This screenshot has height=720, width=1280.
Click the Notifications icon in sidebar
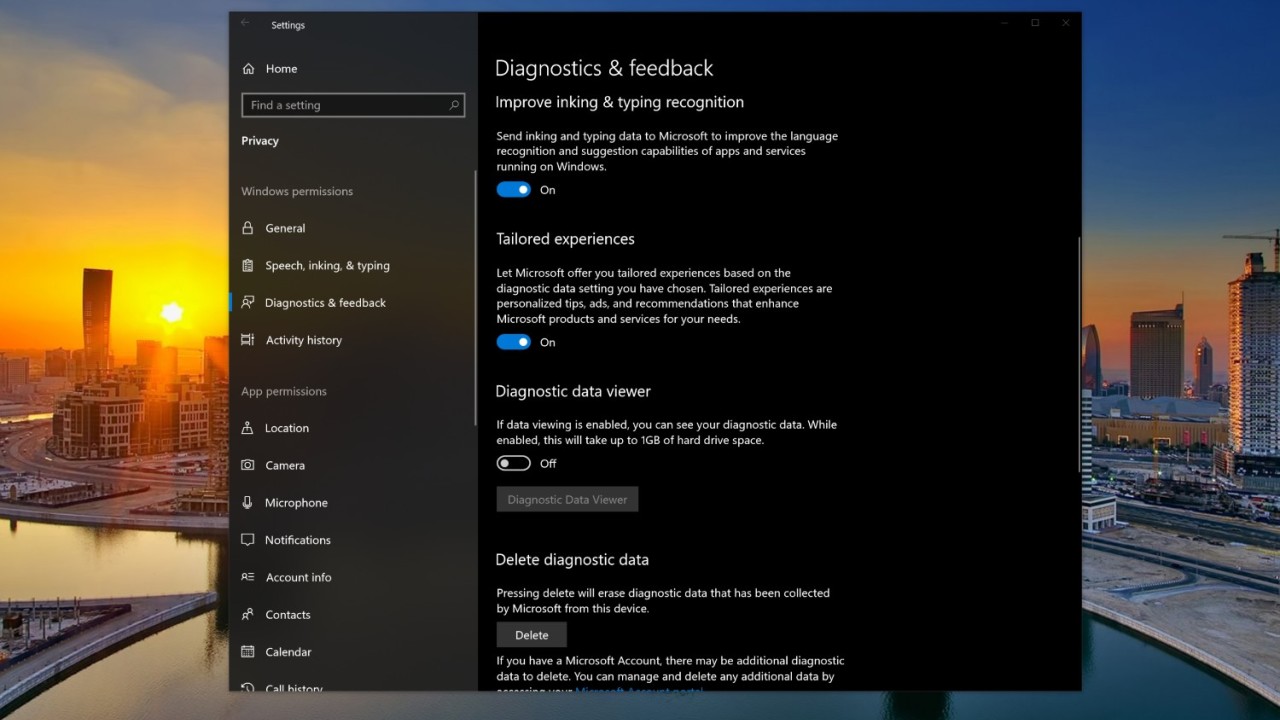point(248,540)
